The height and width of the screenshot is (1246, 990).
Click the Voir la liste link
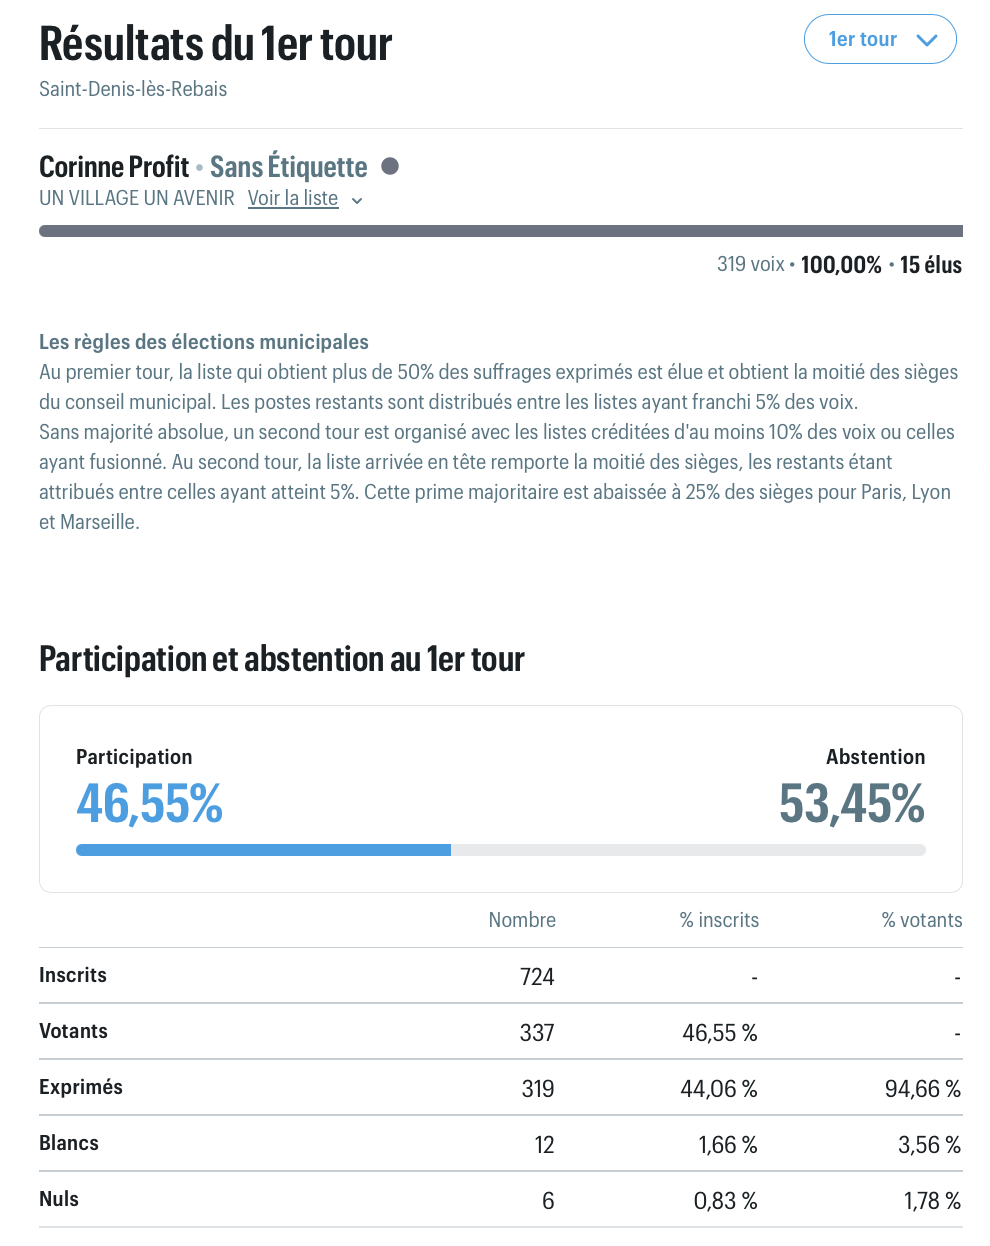click(x=293, y=198)
